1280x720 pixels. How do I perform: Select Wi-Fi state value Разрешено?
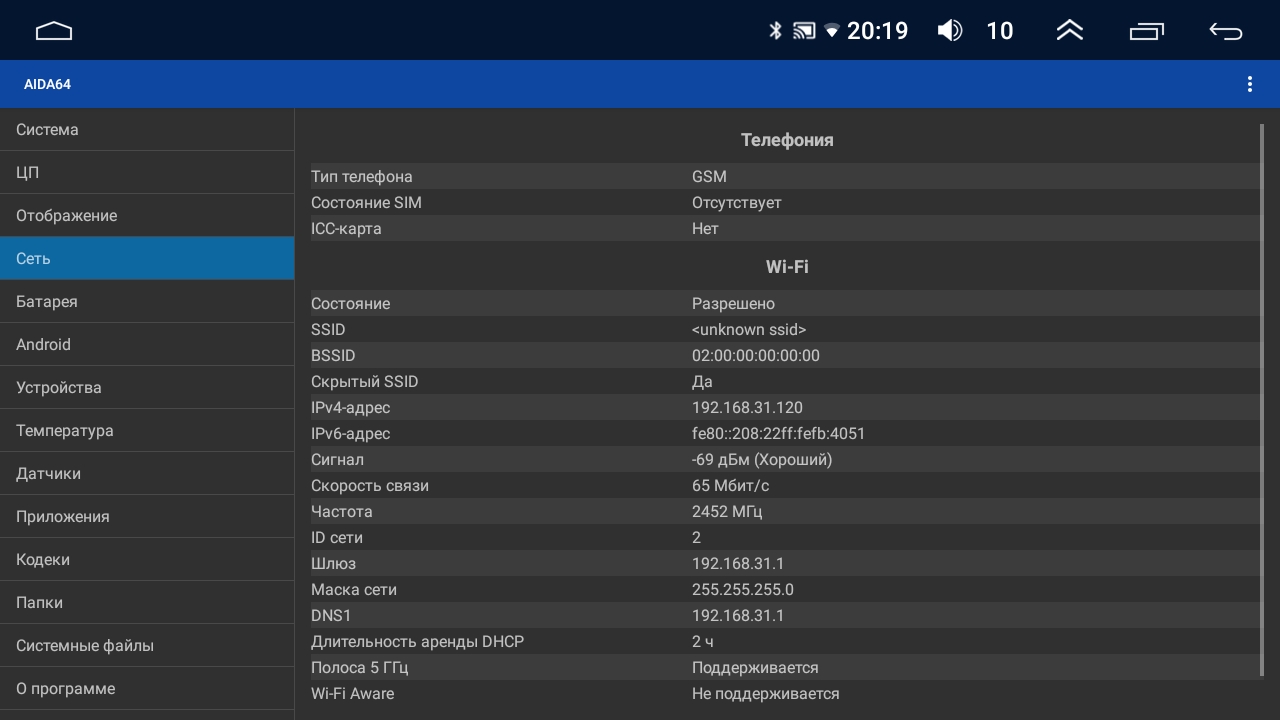(x=733, y=304)
